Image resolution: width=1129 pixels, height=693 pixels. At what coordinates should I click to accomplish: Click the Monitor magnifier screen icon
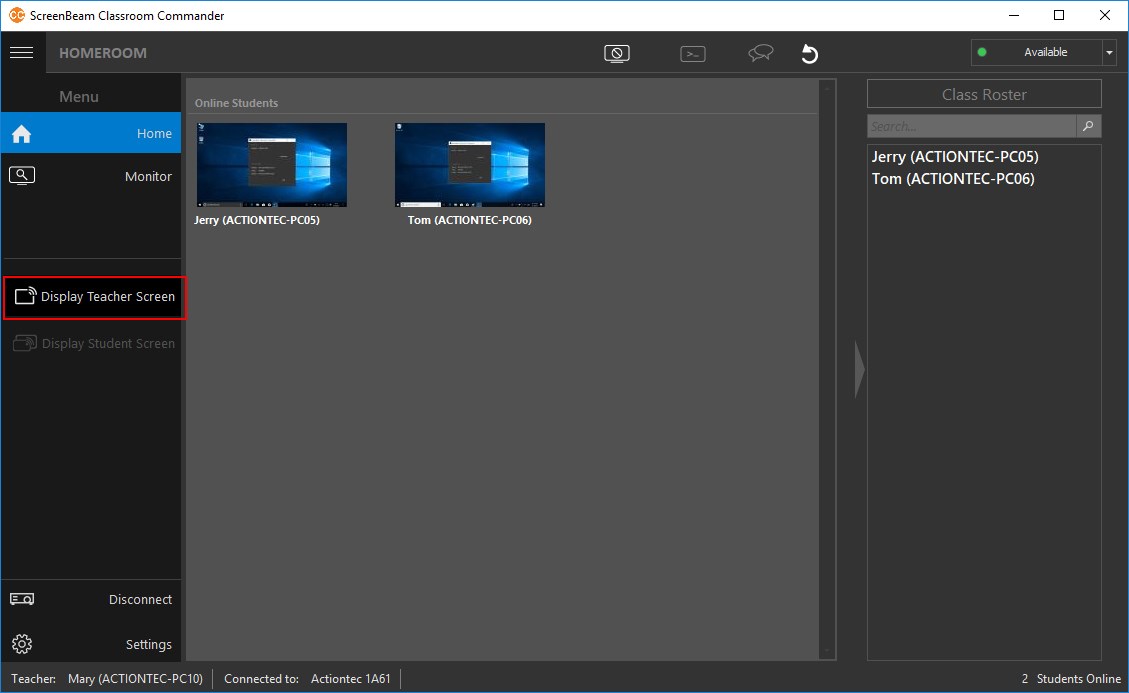click(22, 175)
